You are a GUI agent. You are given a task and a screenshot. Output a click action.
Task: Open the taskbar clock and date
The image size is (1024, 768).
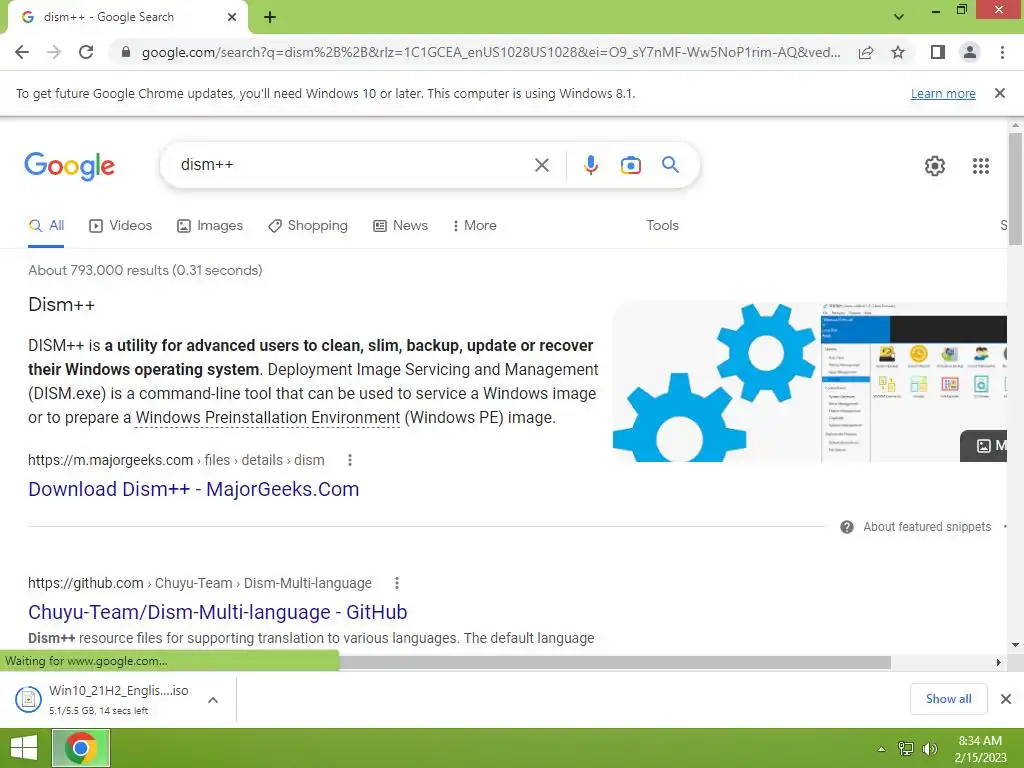pos(980,749)
